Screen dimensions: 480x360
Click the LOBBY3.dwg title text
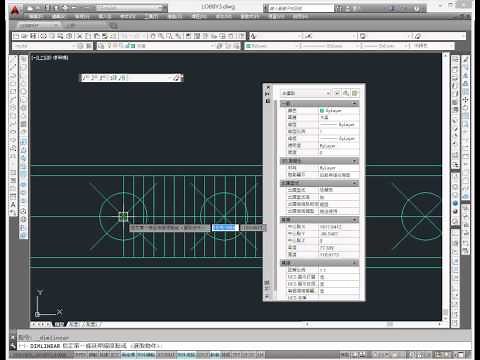[x=218, y=7]
